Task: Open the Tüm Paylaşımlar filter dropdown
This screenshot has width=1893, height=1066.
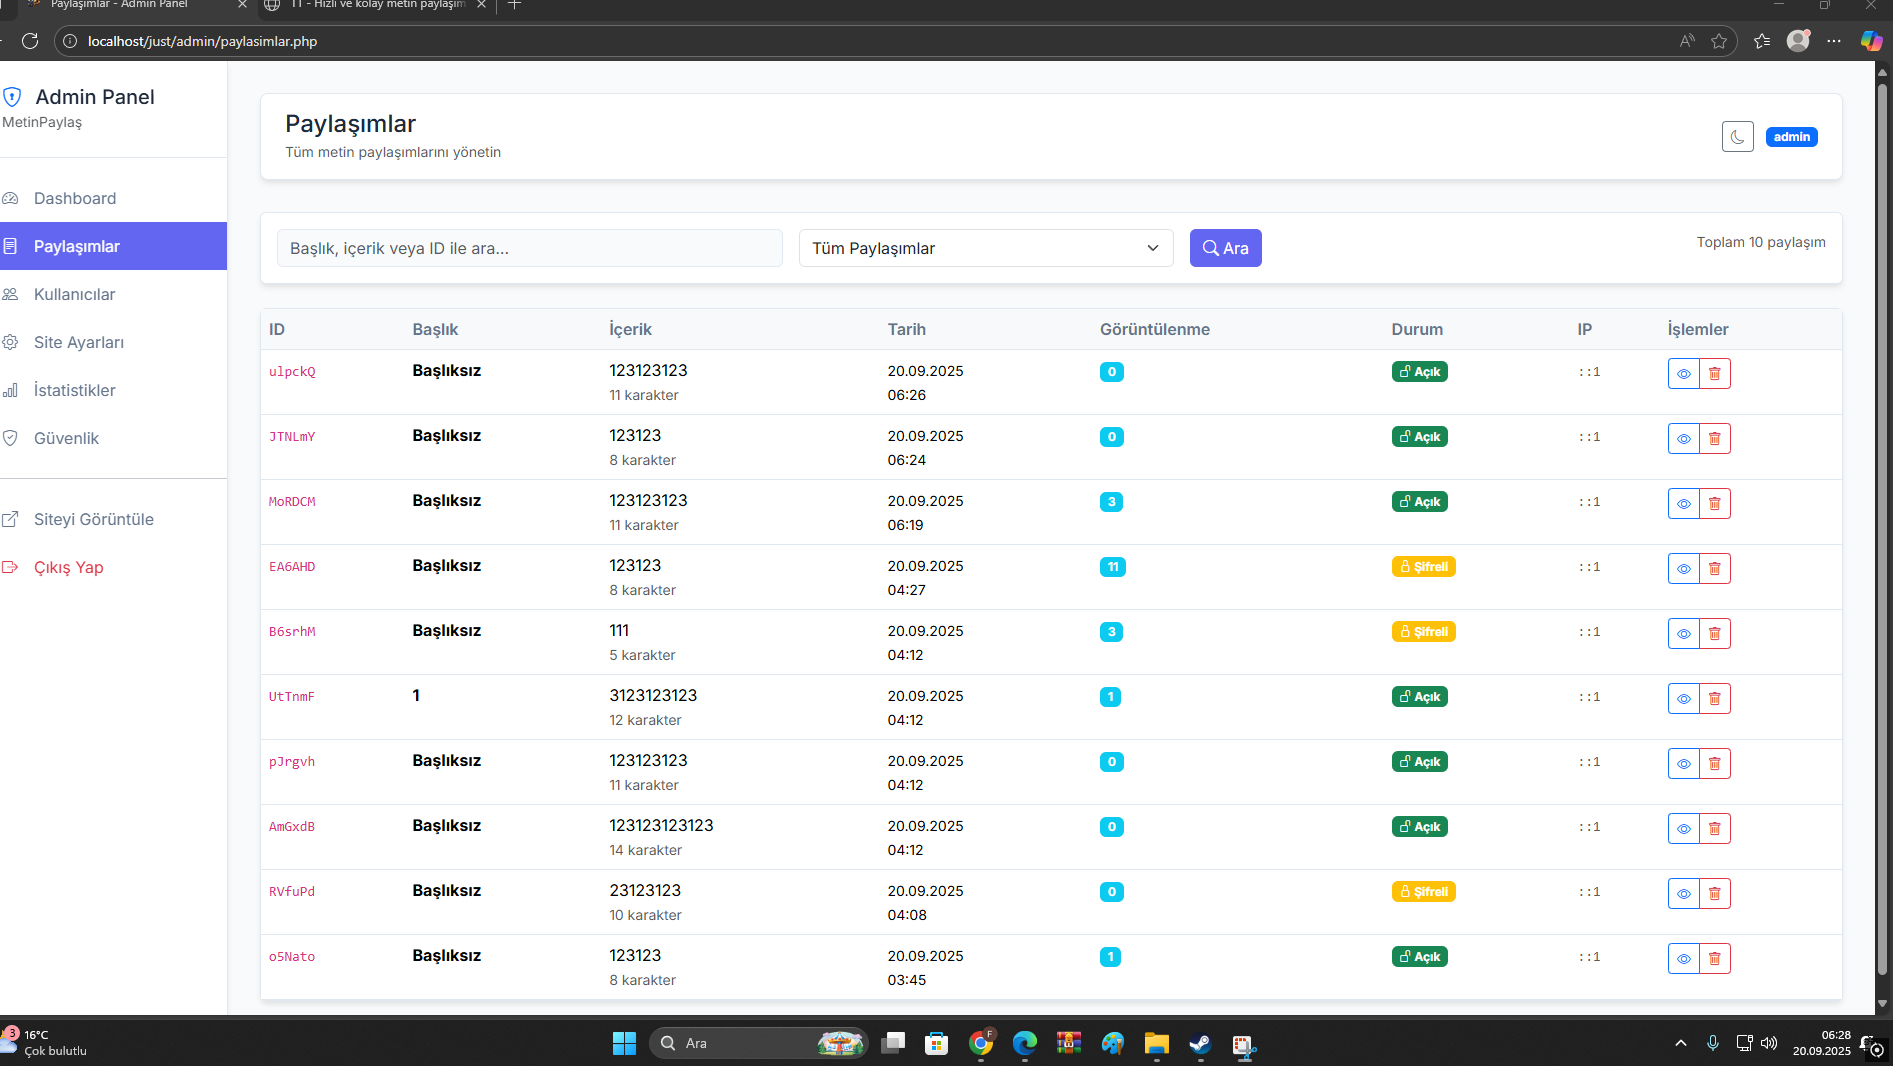Action: [x=985, y=248]
